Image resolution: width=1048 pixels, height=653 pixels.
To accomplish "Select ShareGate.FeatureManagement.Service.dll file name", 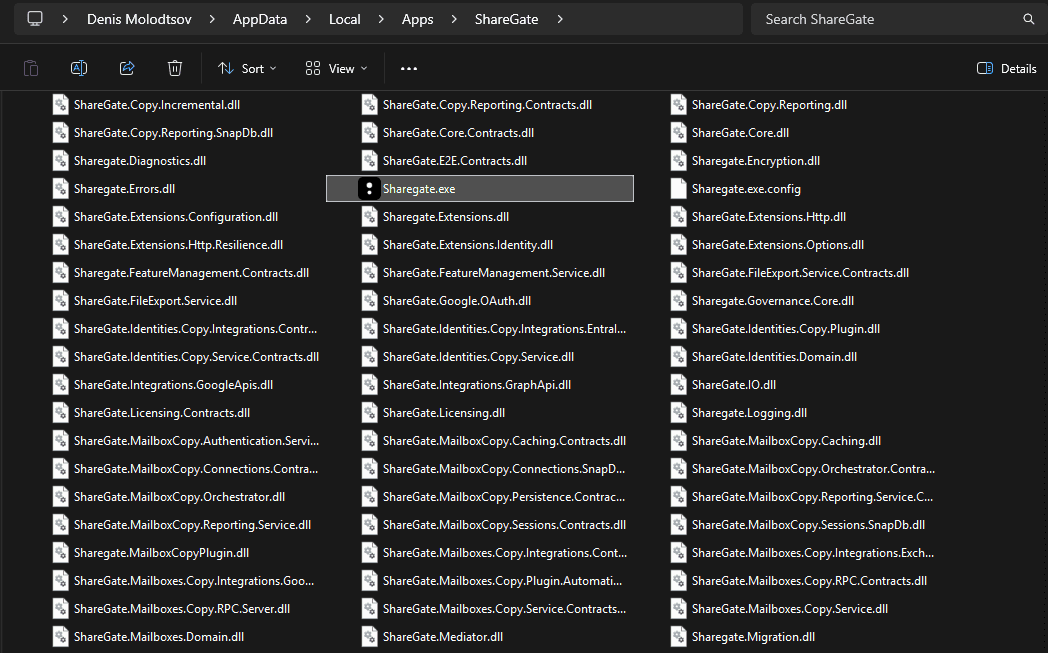I will (x=494, y=273).
